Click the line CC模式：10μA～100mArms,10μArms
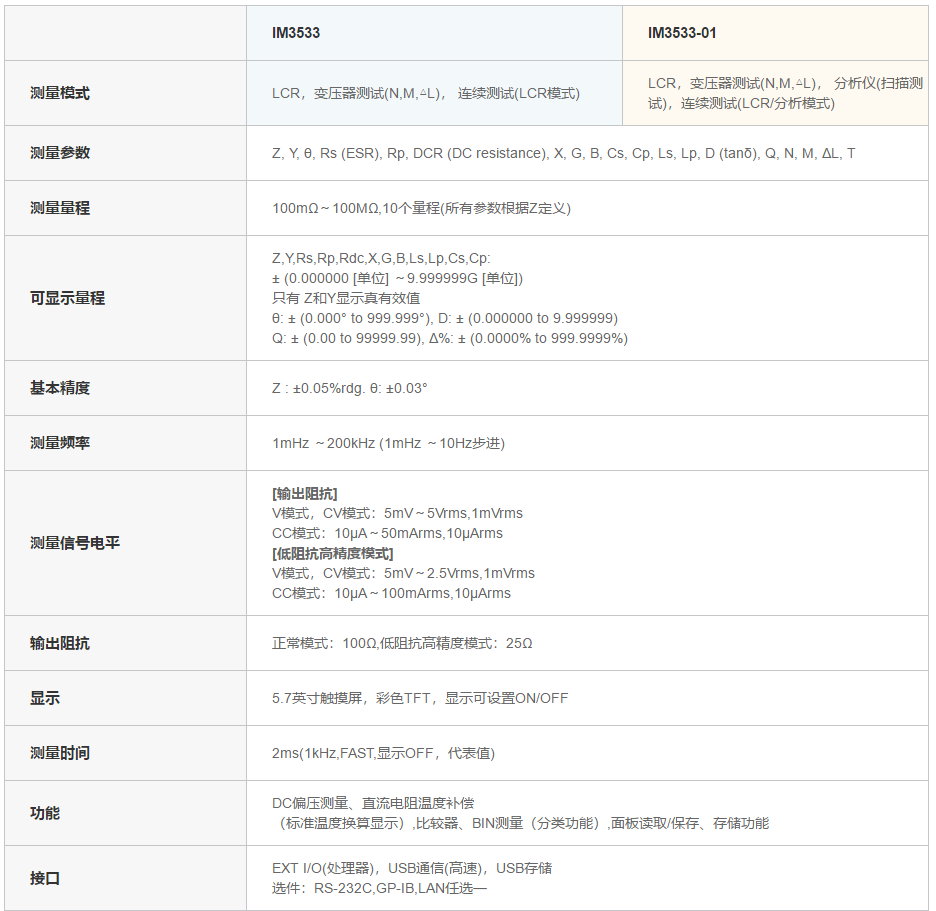The width and height of the screenshot is (936, 911). 391,593
